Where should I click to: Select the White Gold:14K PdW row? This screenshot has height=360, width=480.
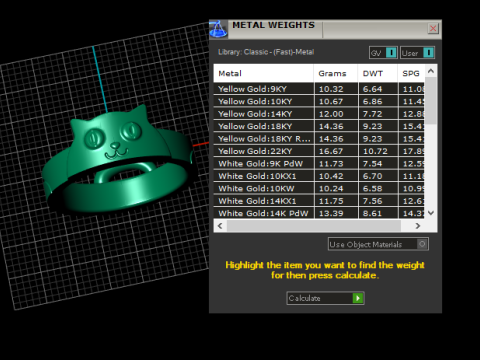coord(319,213)
